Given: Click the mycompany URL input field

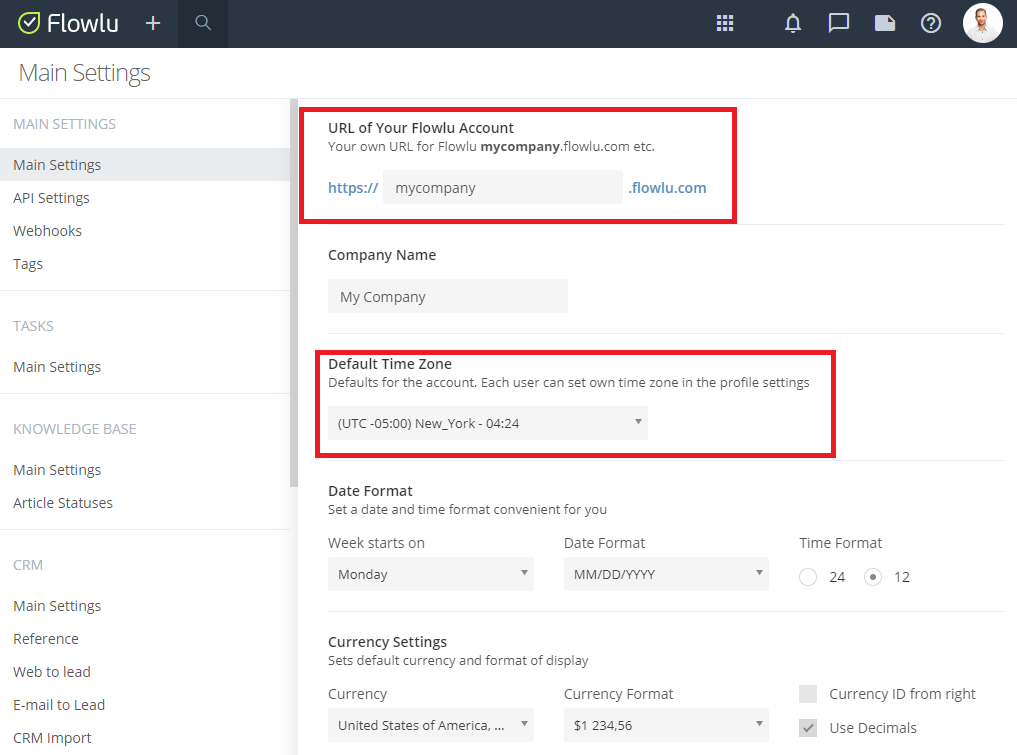Looking at the screenshot, I should pyautogui.click(x=503, y=187).
